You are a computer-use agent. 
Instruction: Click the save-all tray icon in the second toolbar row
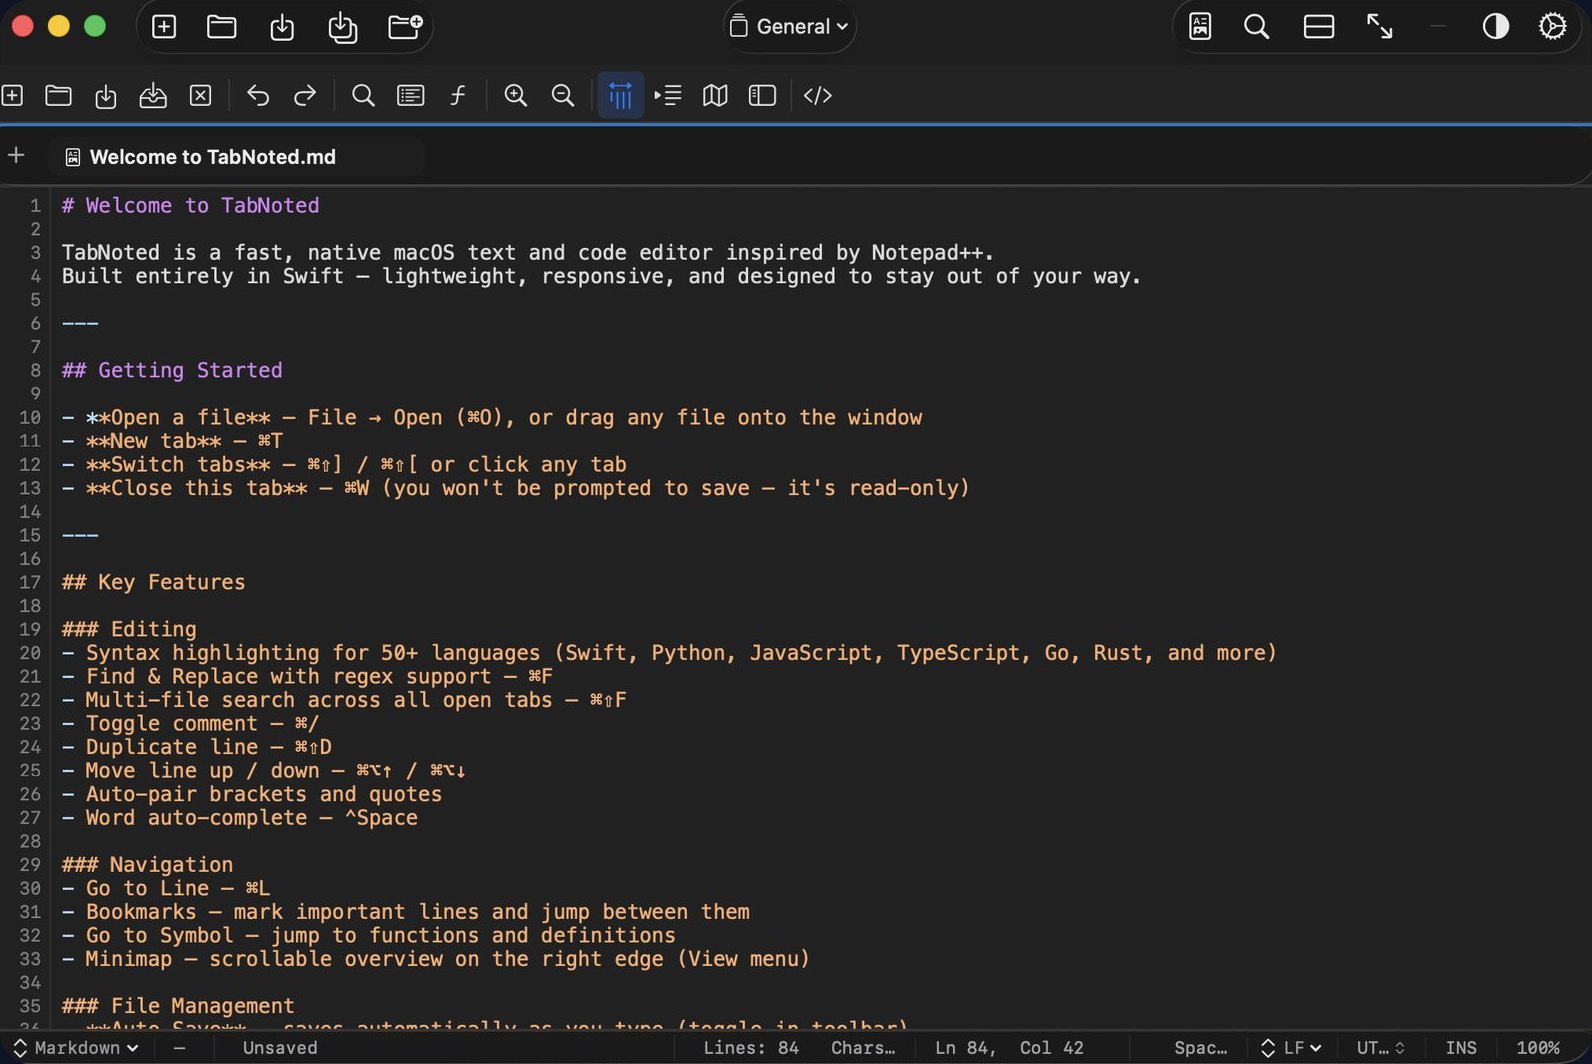pyautogui.click(x=153, y=96)
